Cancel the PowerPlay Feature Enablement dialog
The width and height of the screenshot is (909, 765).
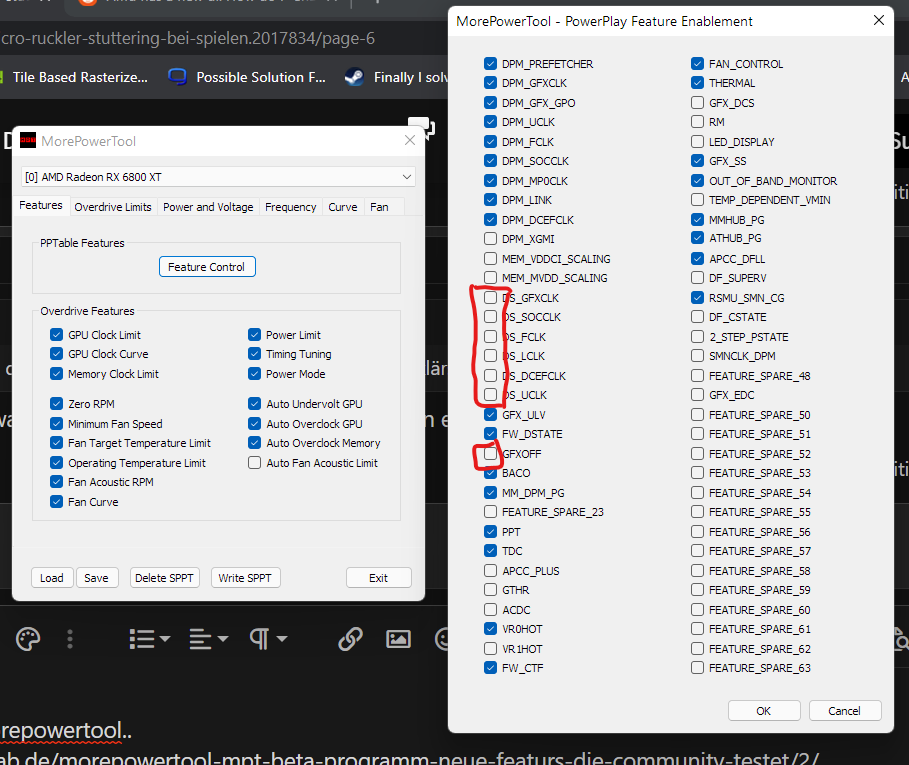[x=845, y=711]
